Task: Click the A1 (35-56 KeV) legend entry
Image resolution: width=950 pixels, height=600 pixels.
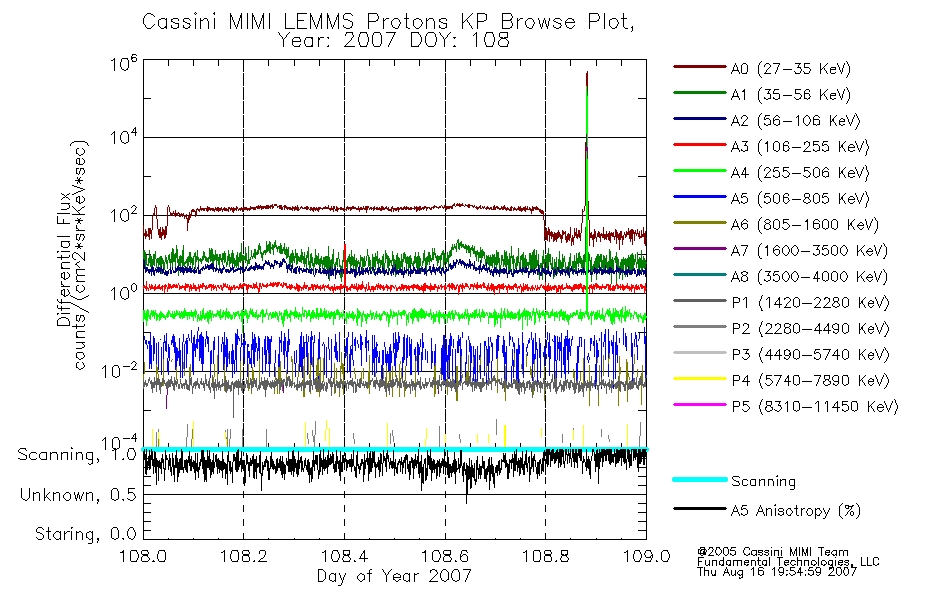Action: pos(763,95)
